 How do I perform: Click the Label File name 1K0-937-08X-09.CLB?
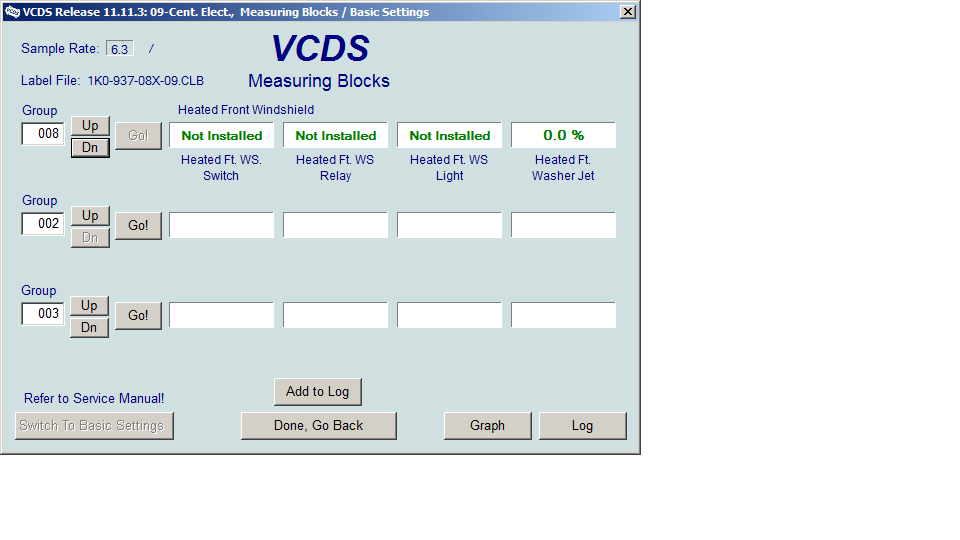point(146,81)
